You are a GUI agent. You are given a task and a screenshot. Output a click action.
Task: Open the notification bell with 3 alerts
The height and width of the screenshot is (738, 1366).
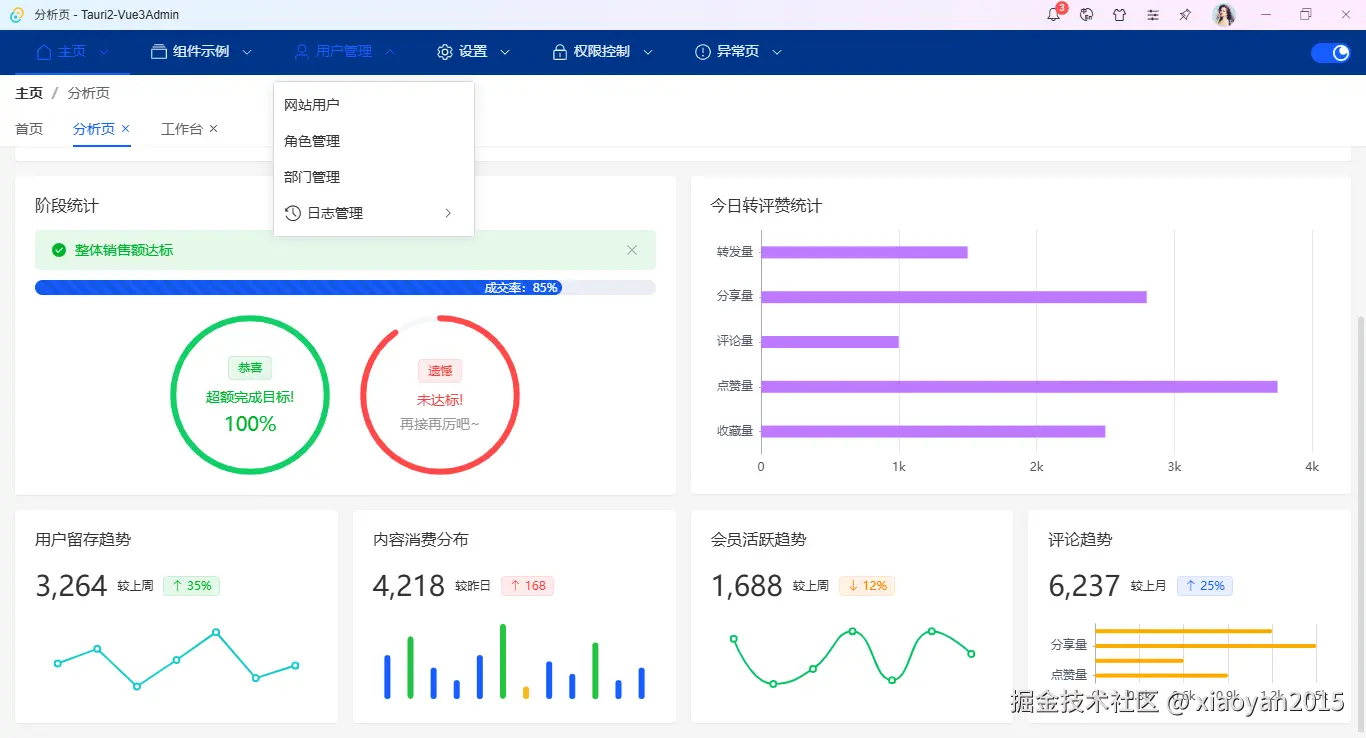(x=1054, y=14)
